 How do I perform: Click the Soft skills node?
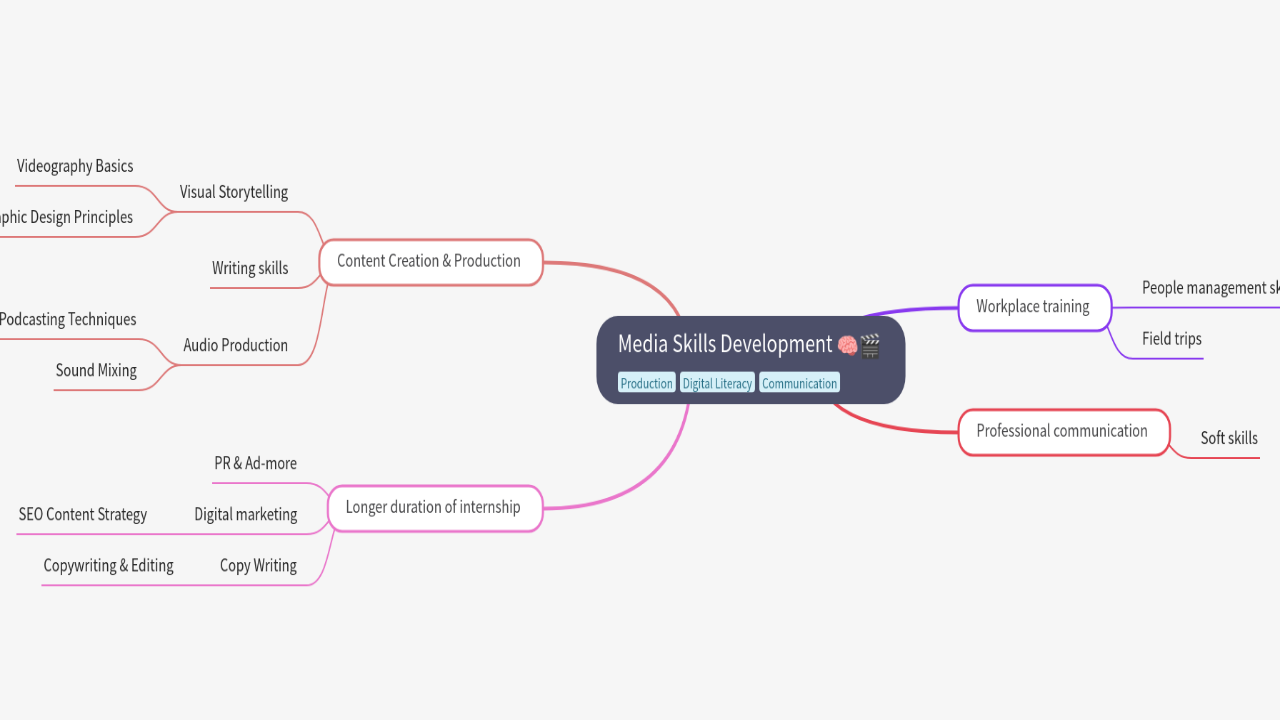point(1229,438)
